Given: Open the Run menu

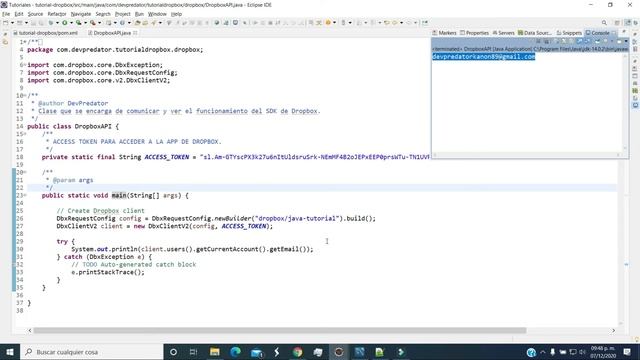Looking at the screenshot, I should (x=139, y=14).
